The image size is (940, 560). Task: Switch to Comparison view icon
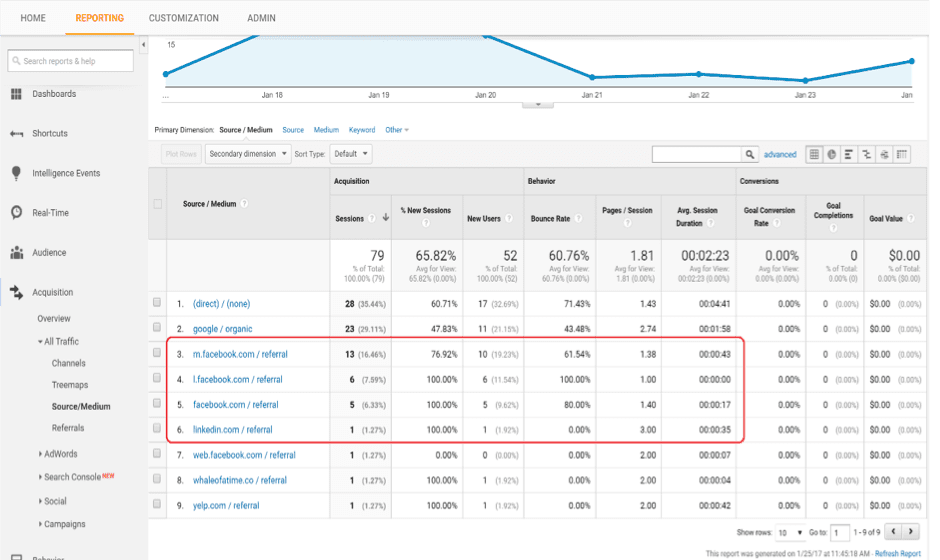866,155
